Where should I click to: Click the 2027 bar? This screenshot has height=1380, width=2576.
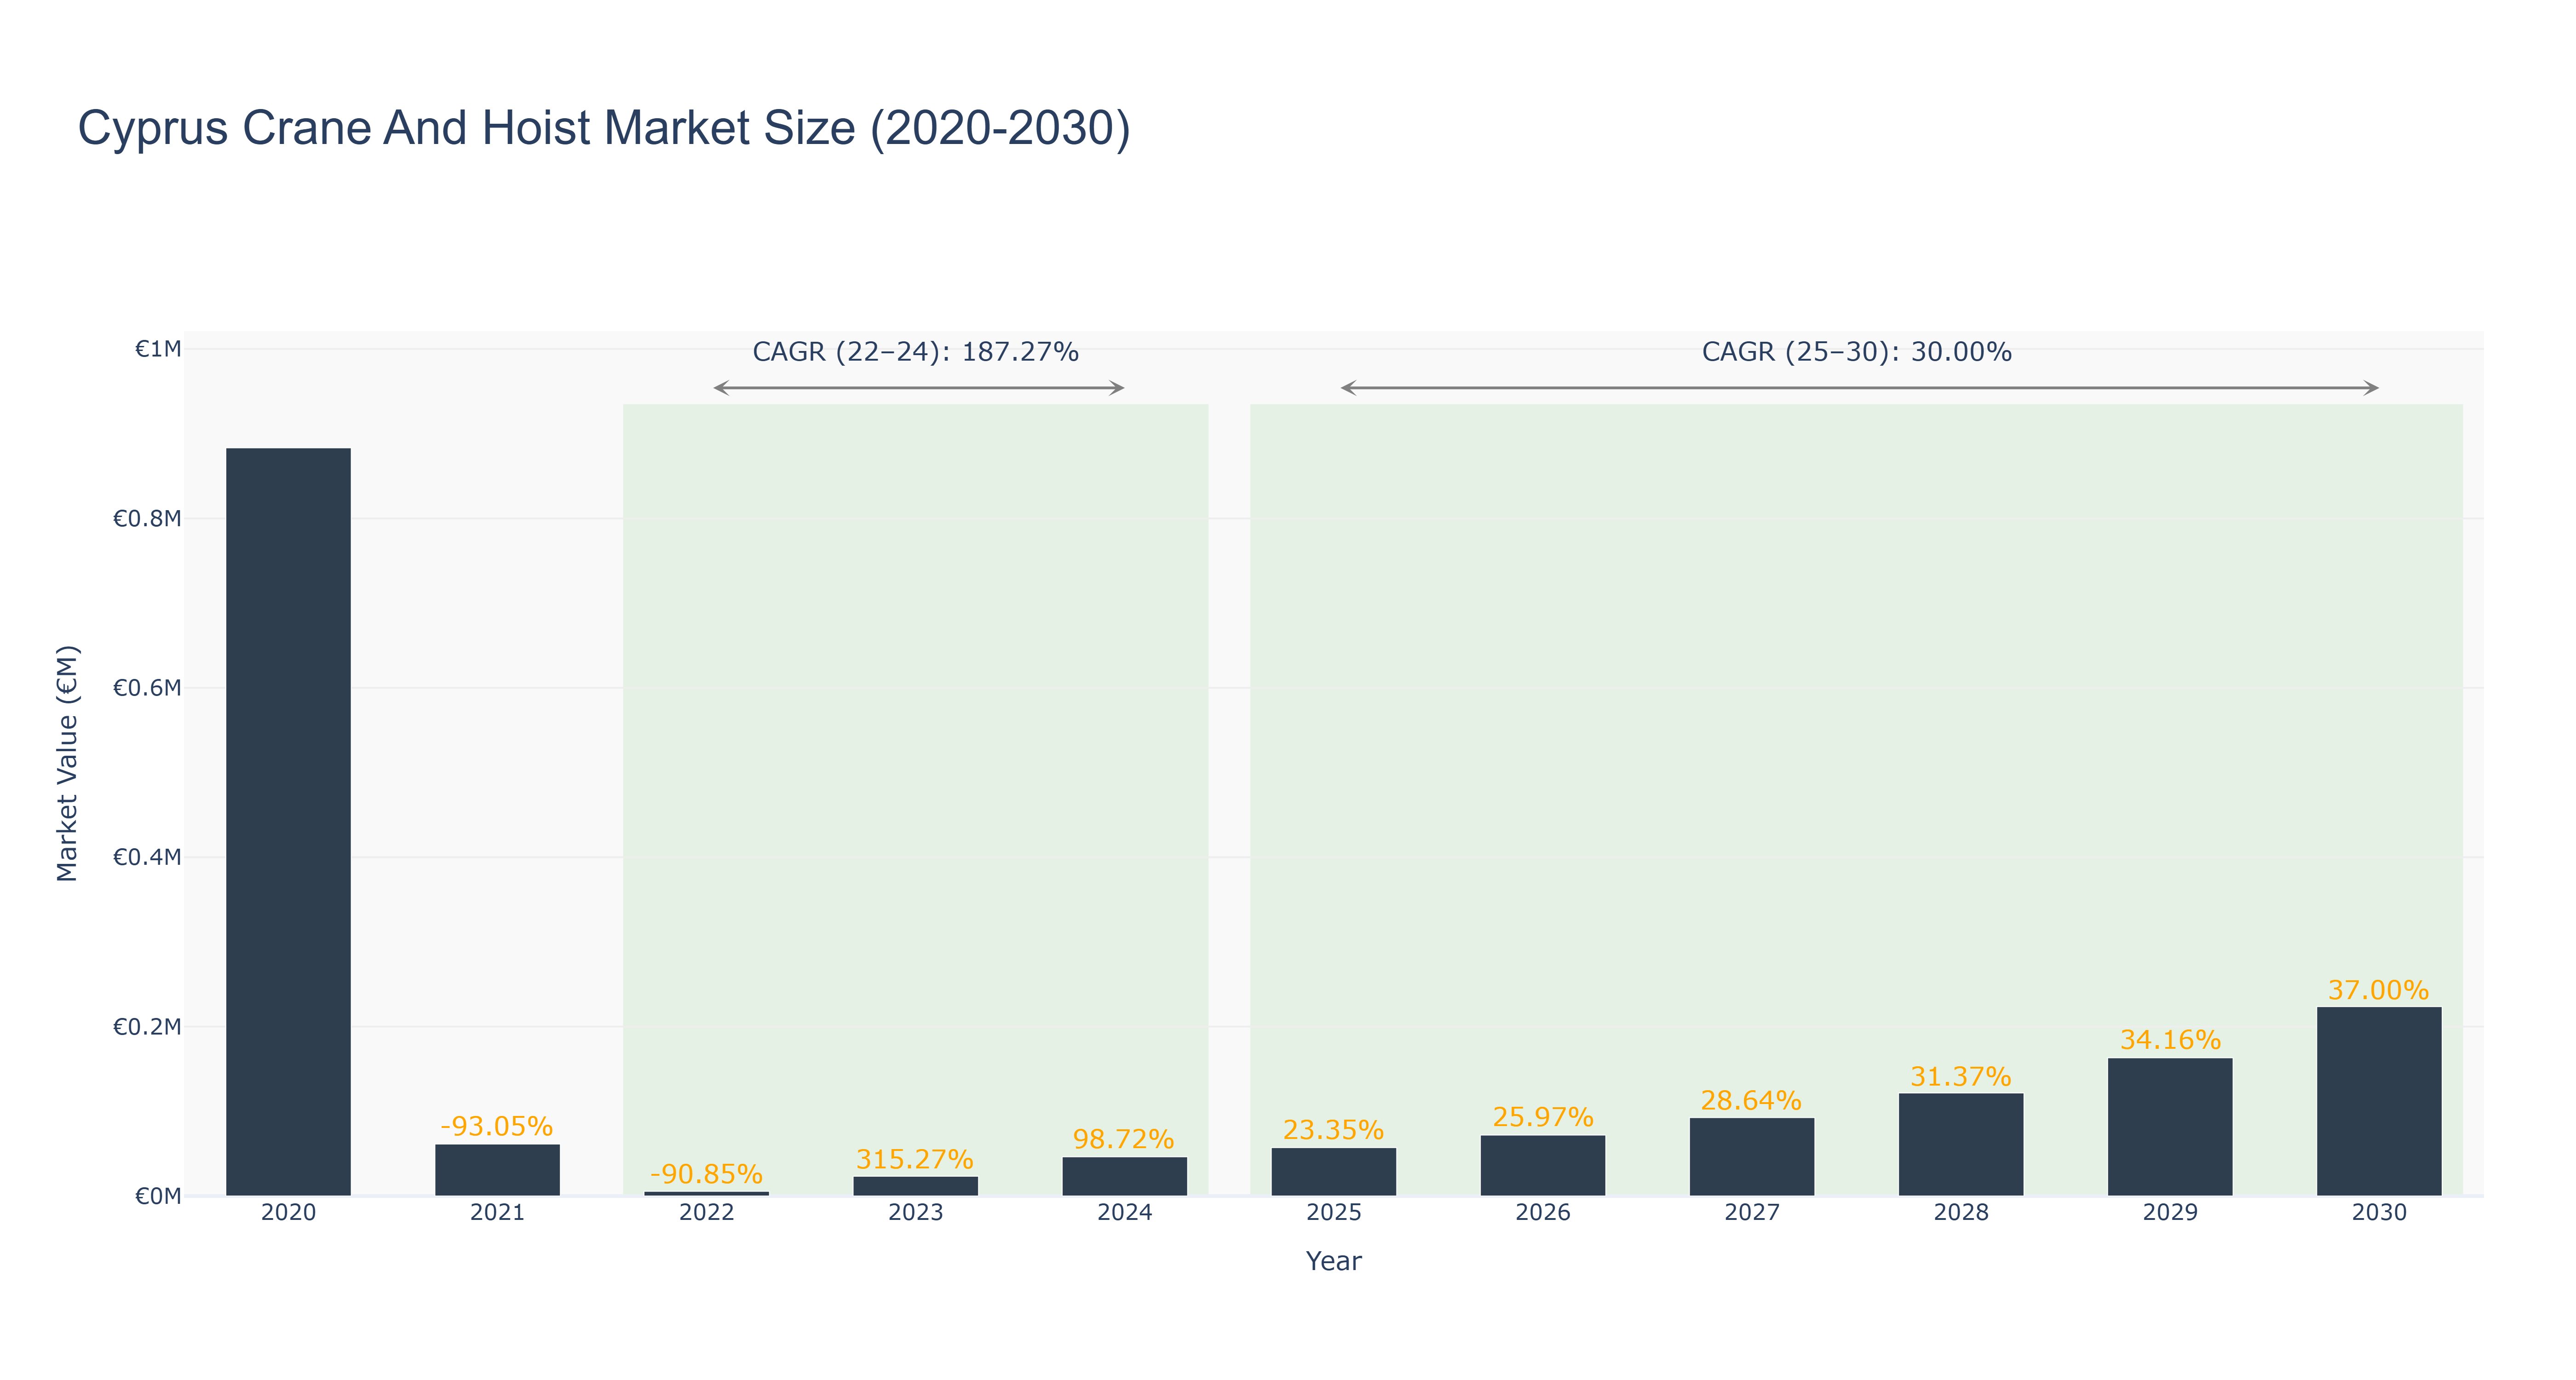(x=1752, y=1157)
